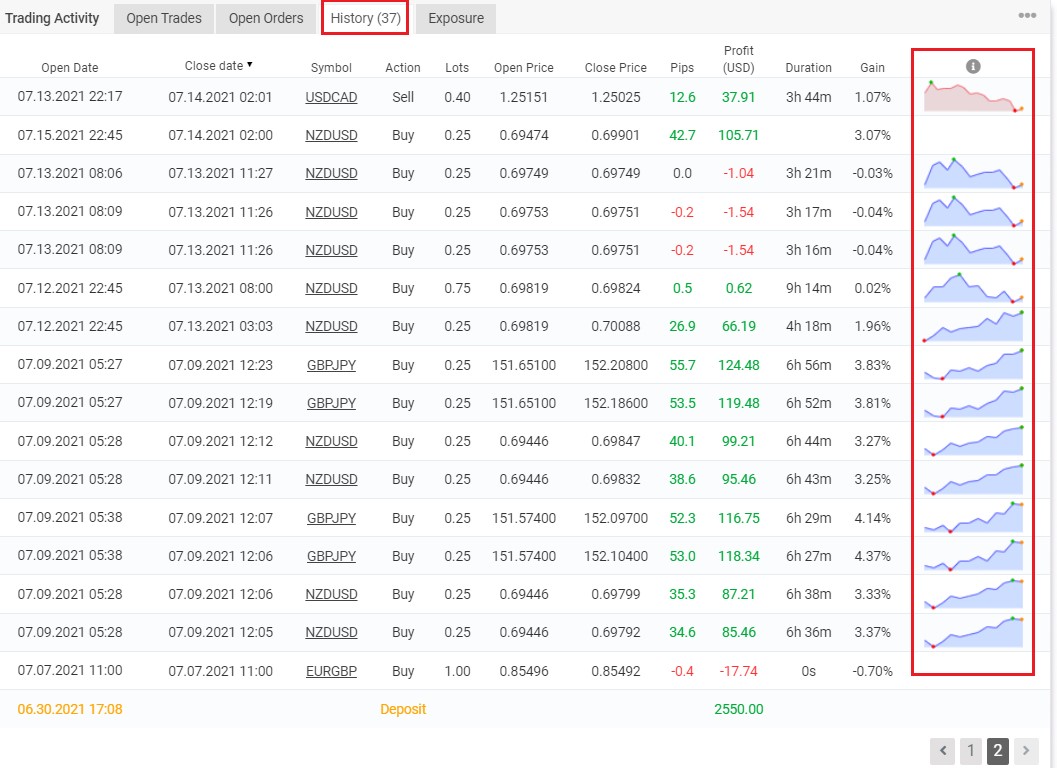This screenshot has height=768, width=1057.
Task: Switch to the Open Orders tab
Action: [x=266, y=18]
